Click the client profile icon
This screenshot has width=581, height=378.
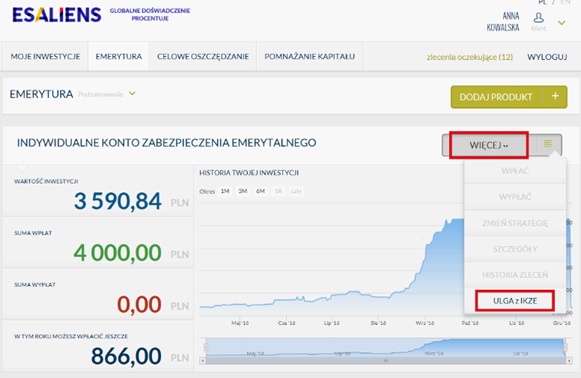538,18
